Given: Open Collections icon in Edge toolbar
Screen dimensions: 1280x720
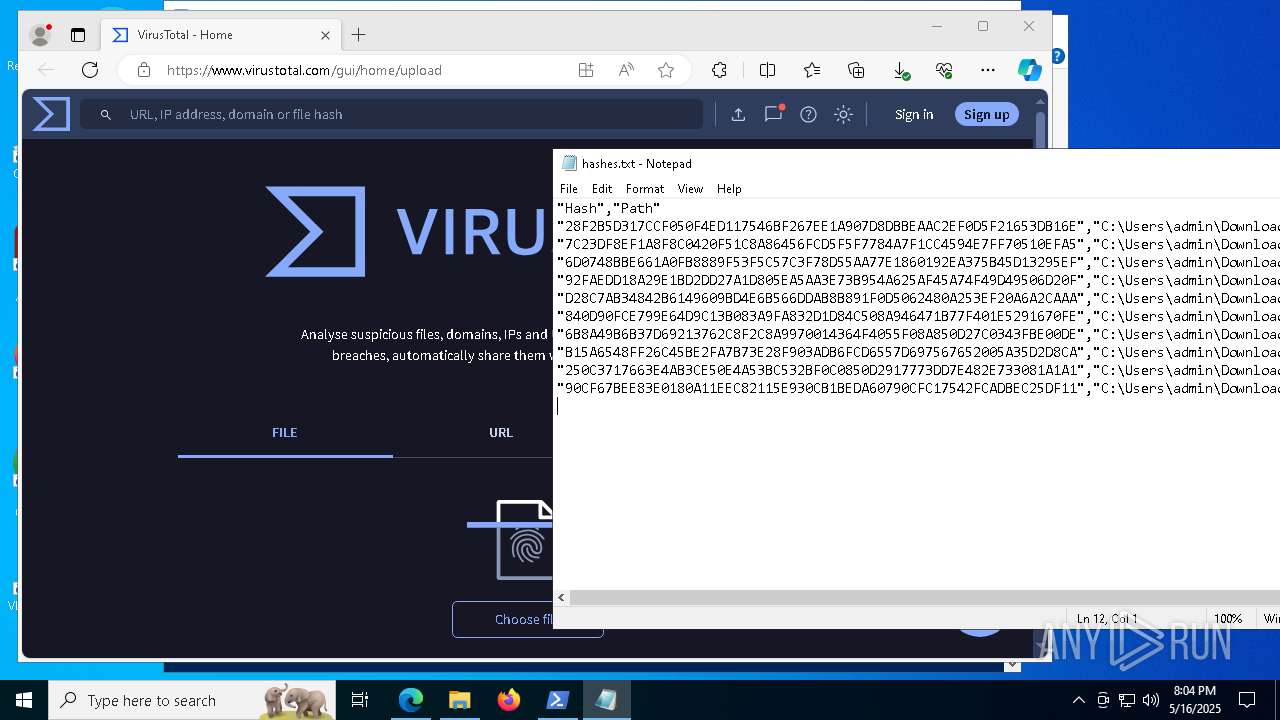Looking at the screenshot, I should click(x=856, y=70).
